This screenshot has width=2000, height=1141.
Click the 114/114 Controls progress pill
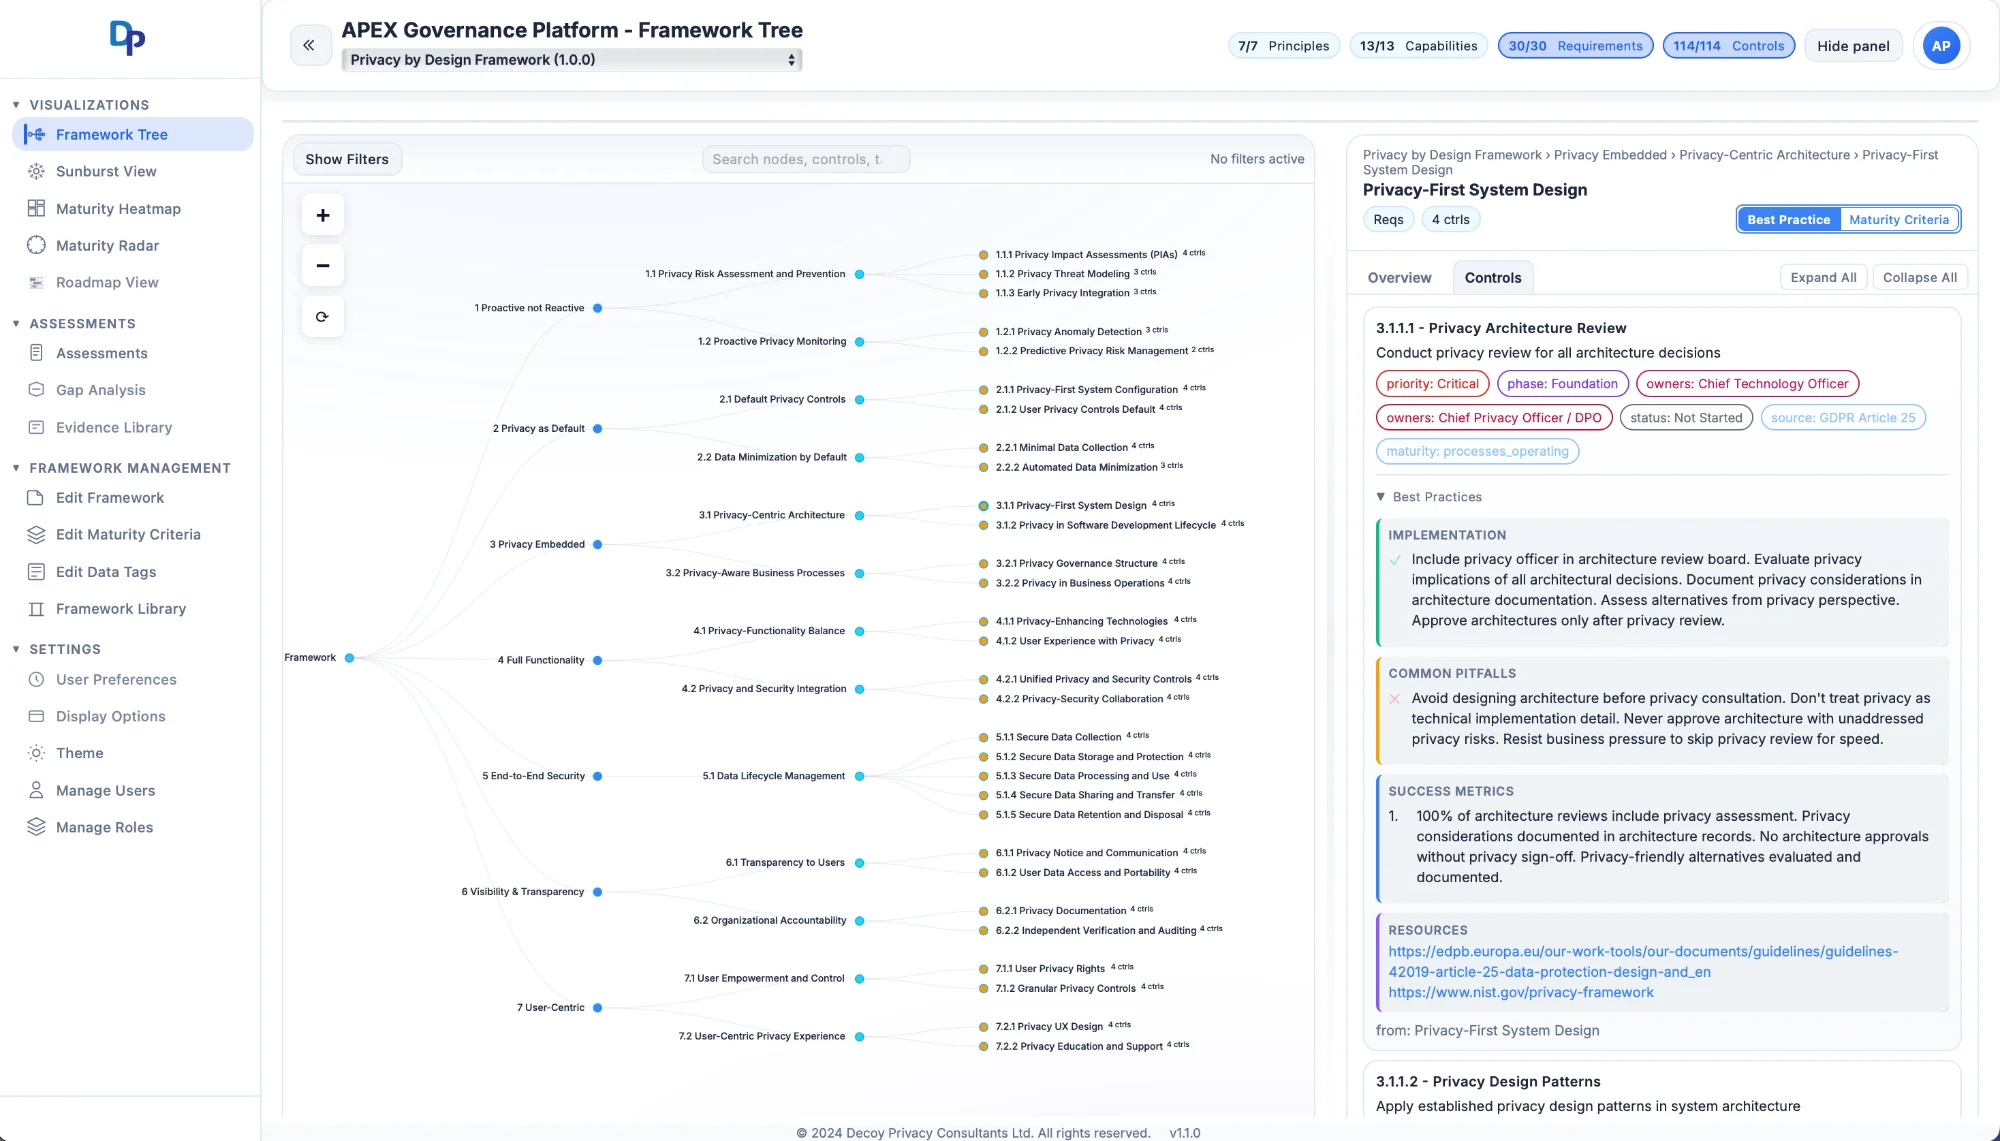[x=1728, y=45]
